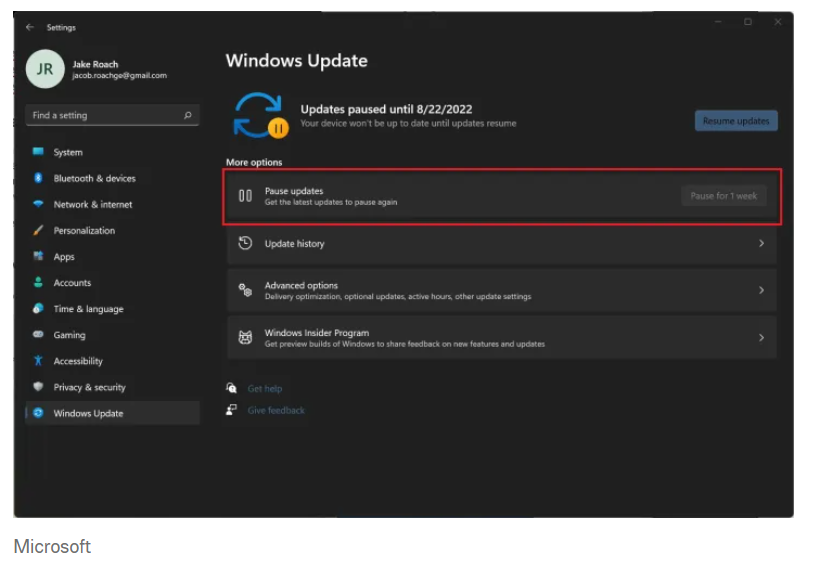Image resolution: width=813 pixels, height=563 pixels.
Task: Click the Windows Insider cat icon
Action: pyautogui.click(x=245, y=337)
